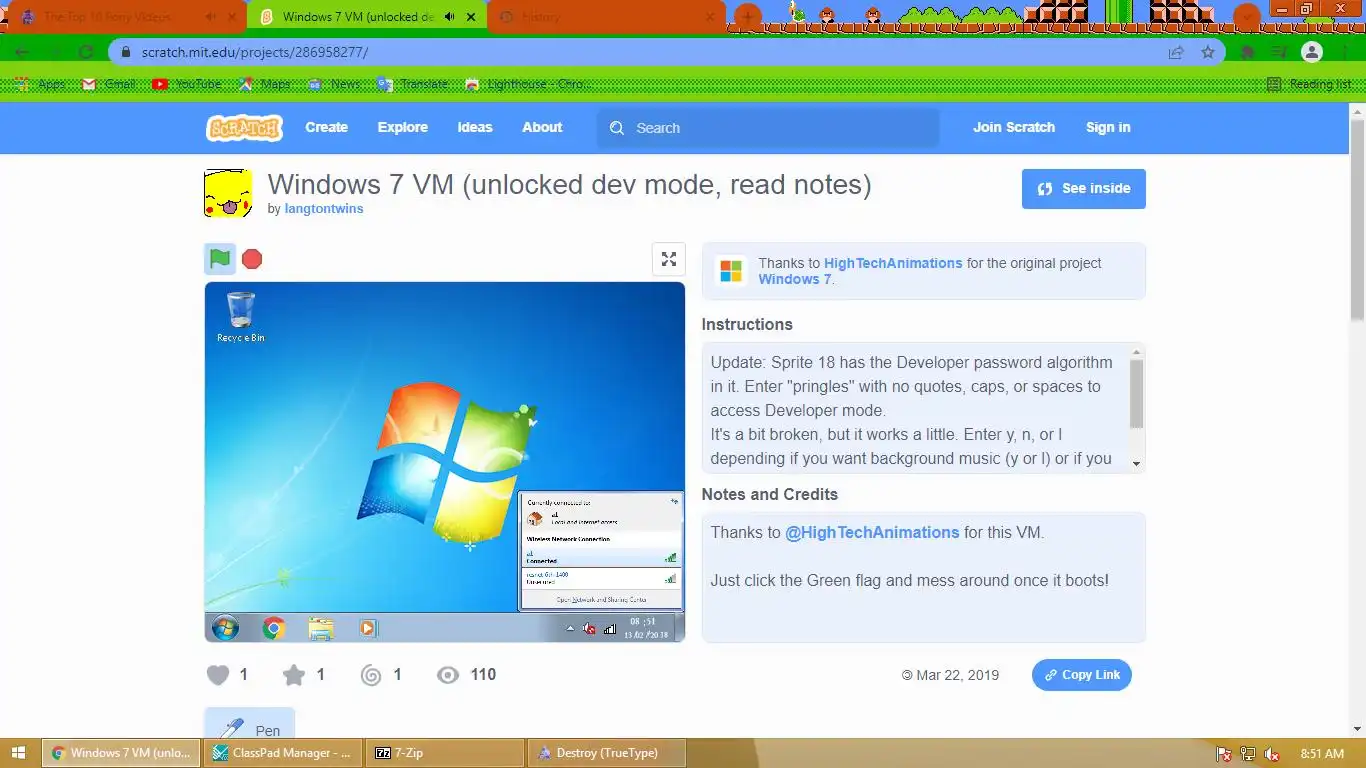Reload the current page
This screenshot has height=768, width=1366.
pyautogui.click(x=86, y=52)
